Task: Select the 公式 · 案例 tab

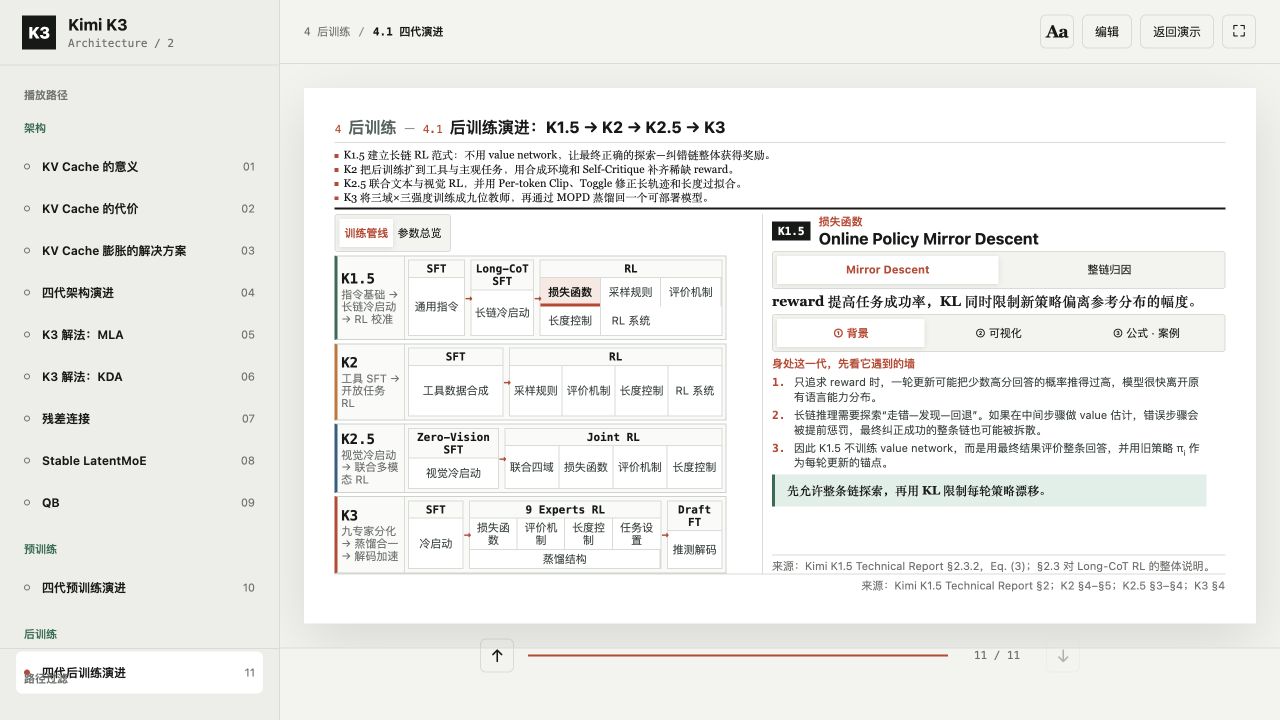Action: point(1146,333)
